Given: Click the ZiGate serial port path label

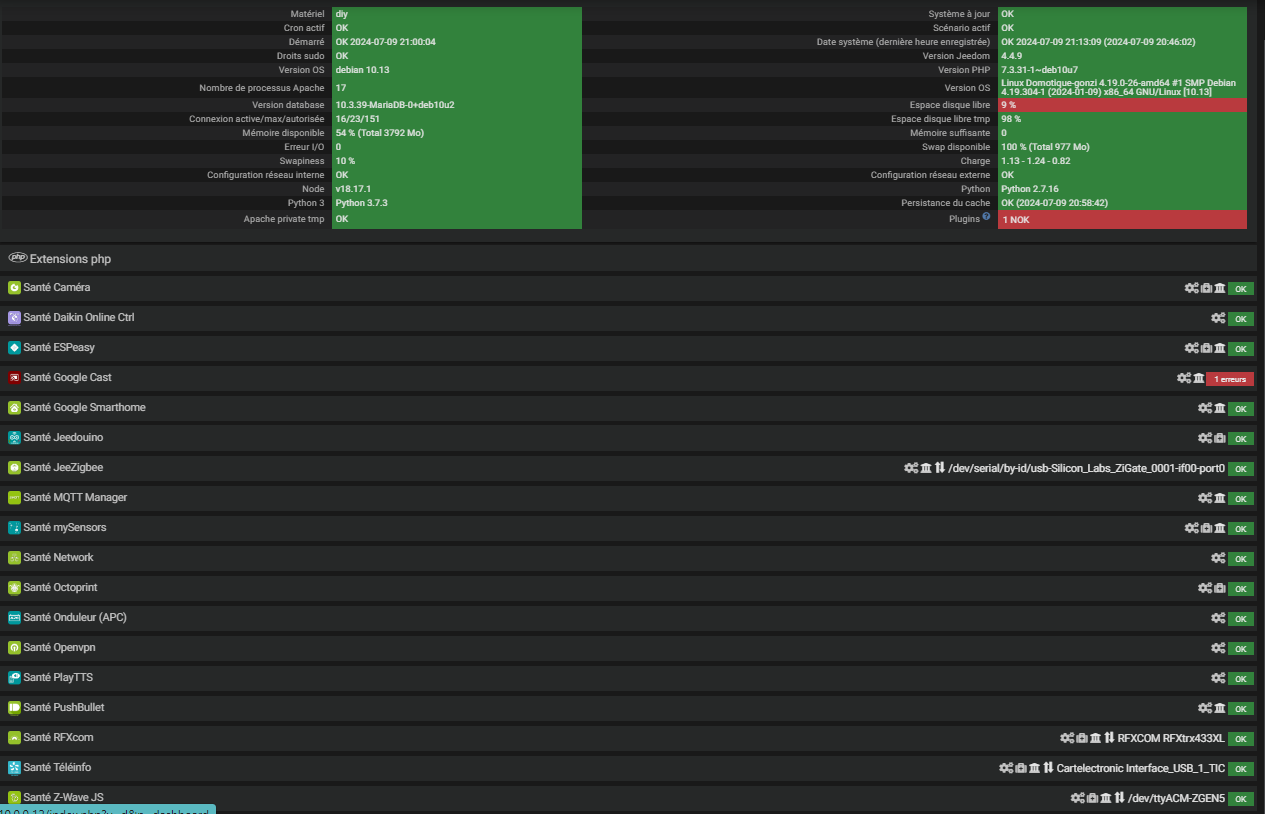Looking at the screenshot, I should point(1086,468).
